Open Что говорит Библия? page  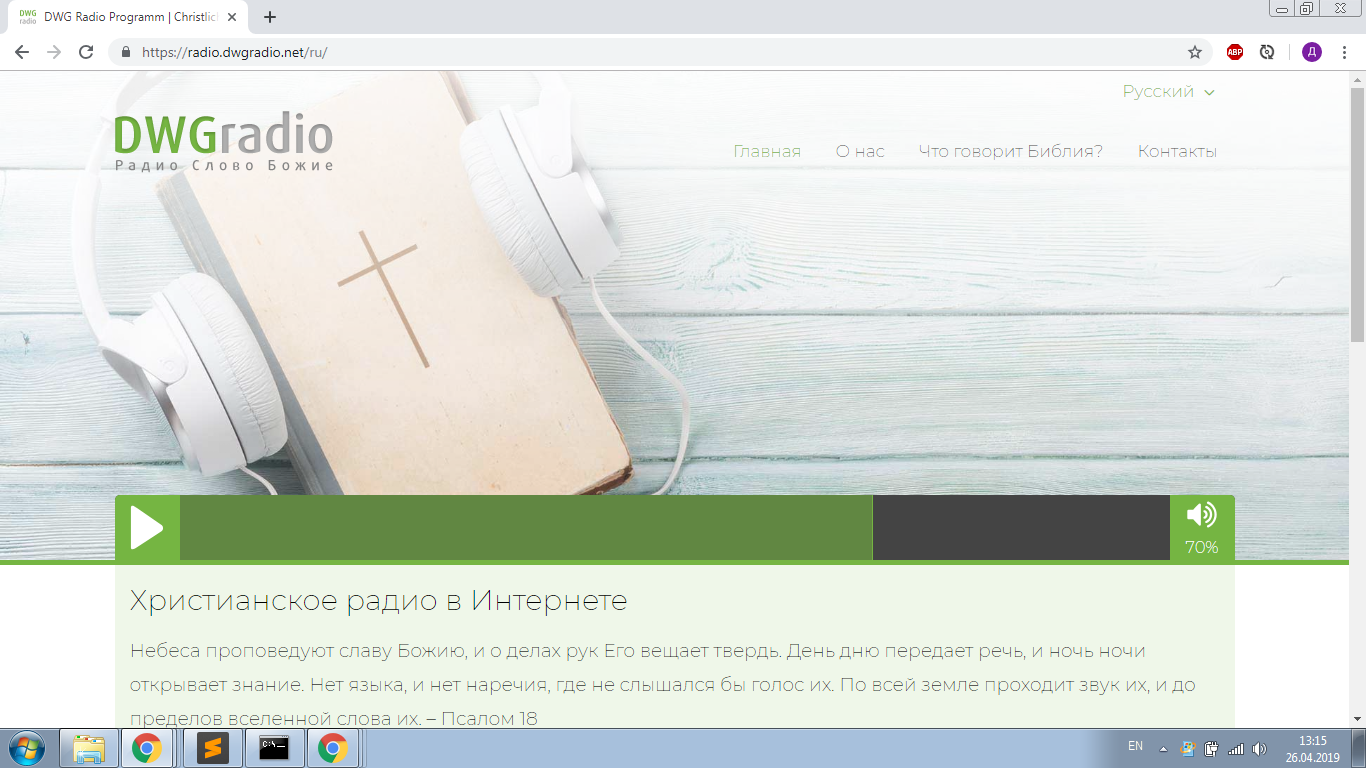tap(1010, 152)
